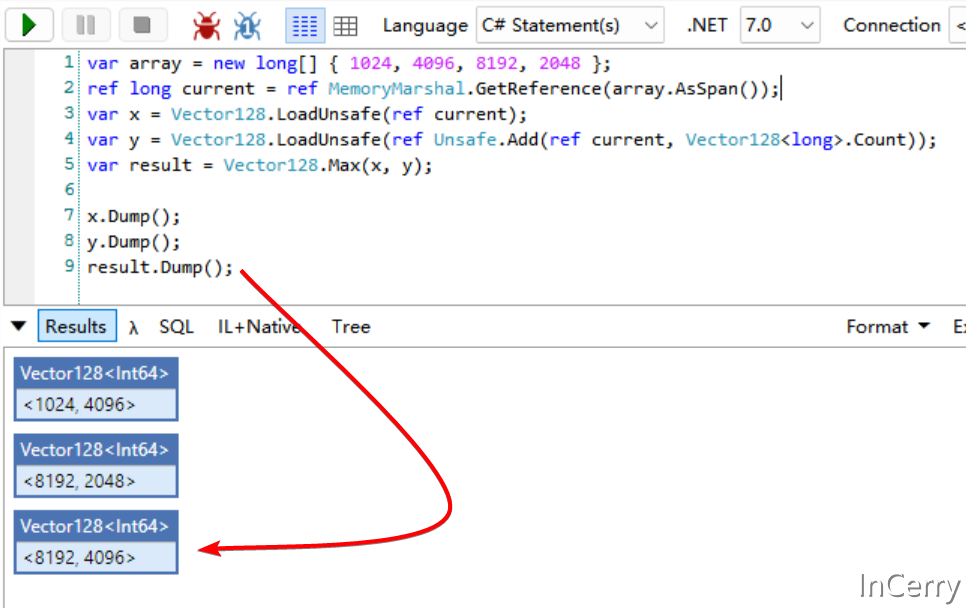The height and width of the screenshot is (608, 966).
Task: Change the .NET version from 7.0
Action: tap(779, 25)
